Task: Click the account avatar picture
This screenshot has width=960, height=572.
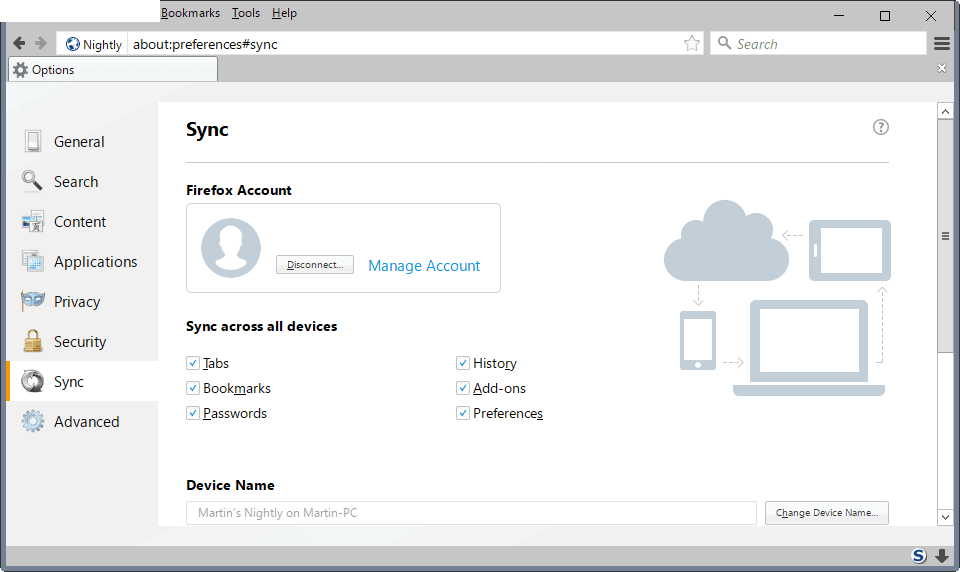Action: (x=231, y=248)
